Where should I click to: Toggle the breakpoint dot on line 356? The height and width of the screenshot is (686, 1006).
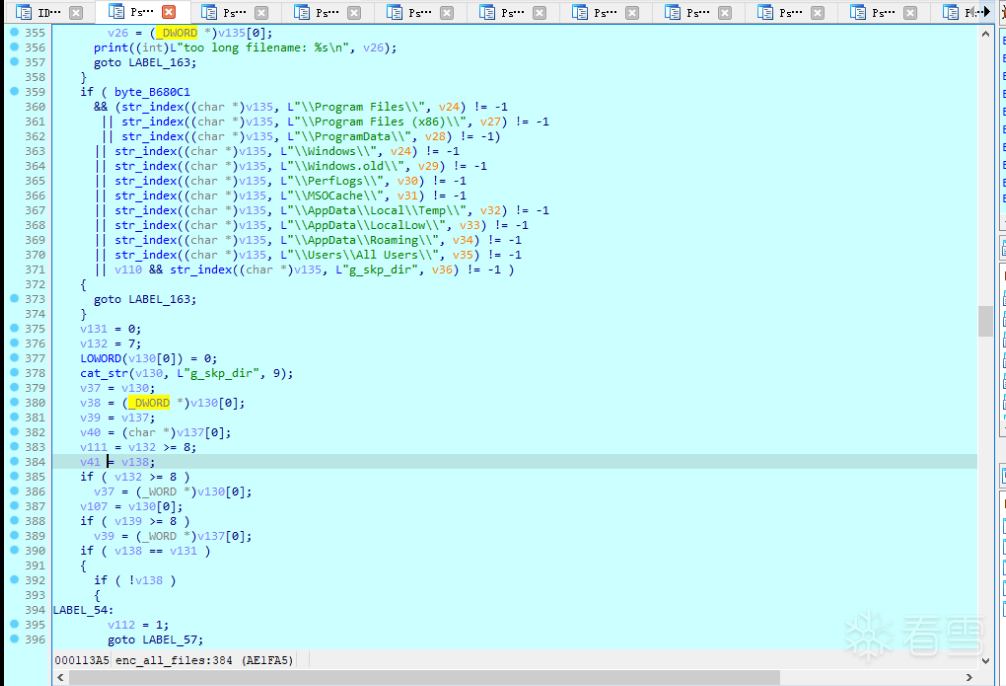[14, 47]
